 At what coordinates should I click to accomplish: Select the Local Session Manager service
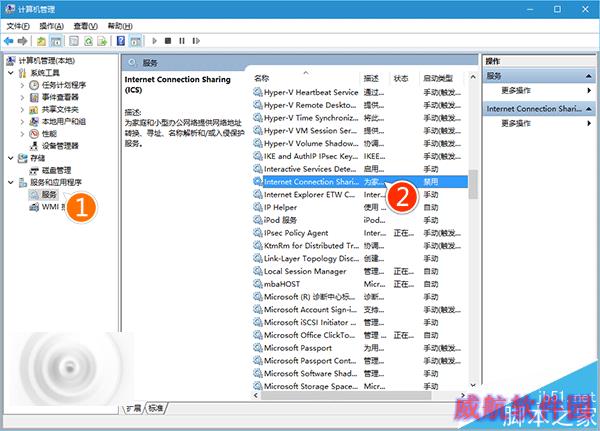[x=360, y=271]
